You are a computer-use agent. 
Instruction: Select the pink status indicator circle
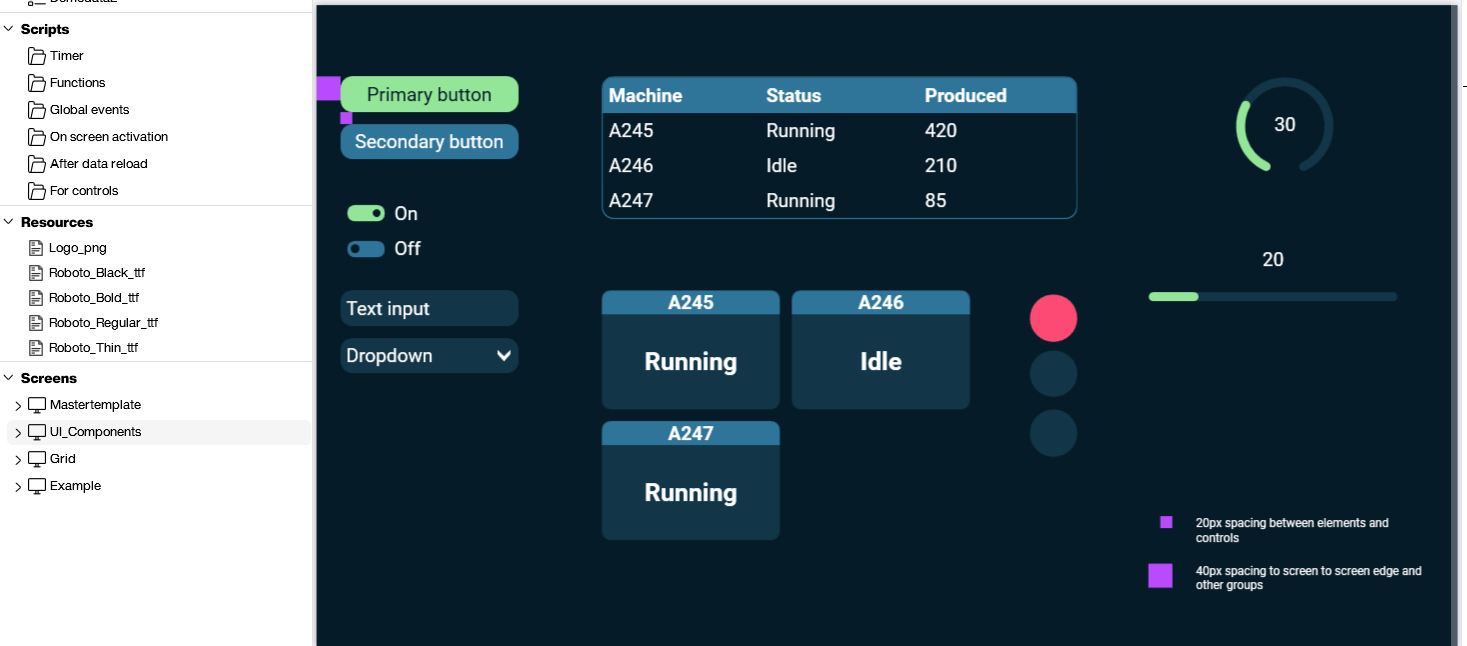coord(1053,317)
